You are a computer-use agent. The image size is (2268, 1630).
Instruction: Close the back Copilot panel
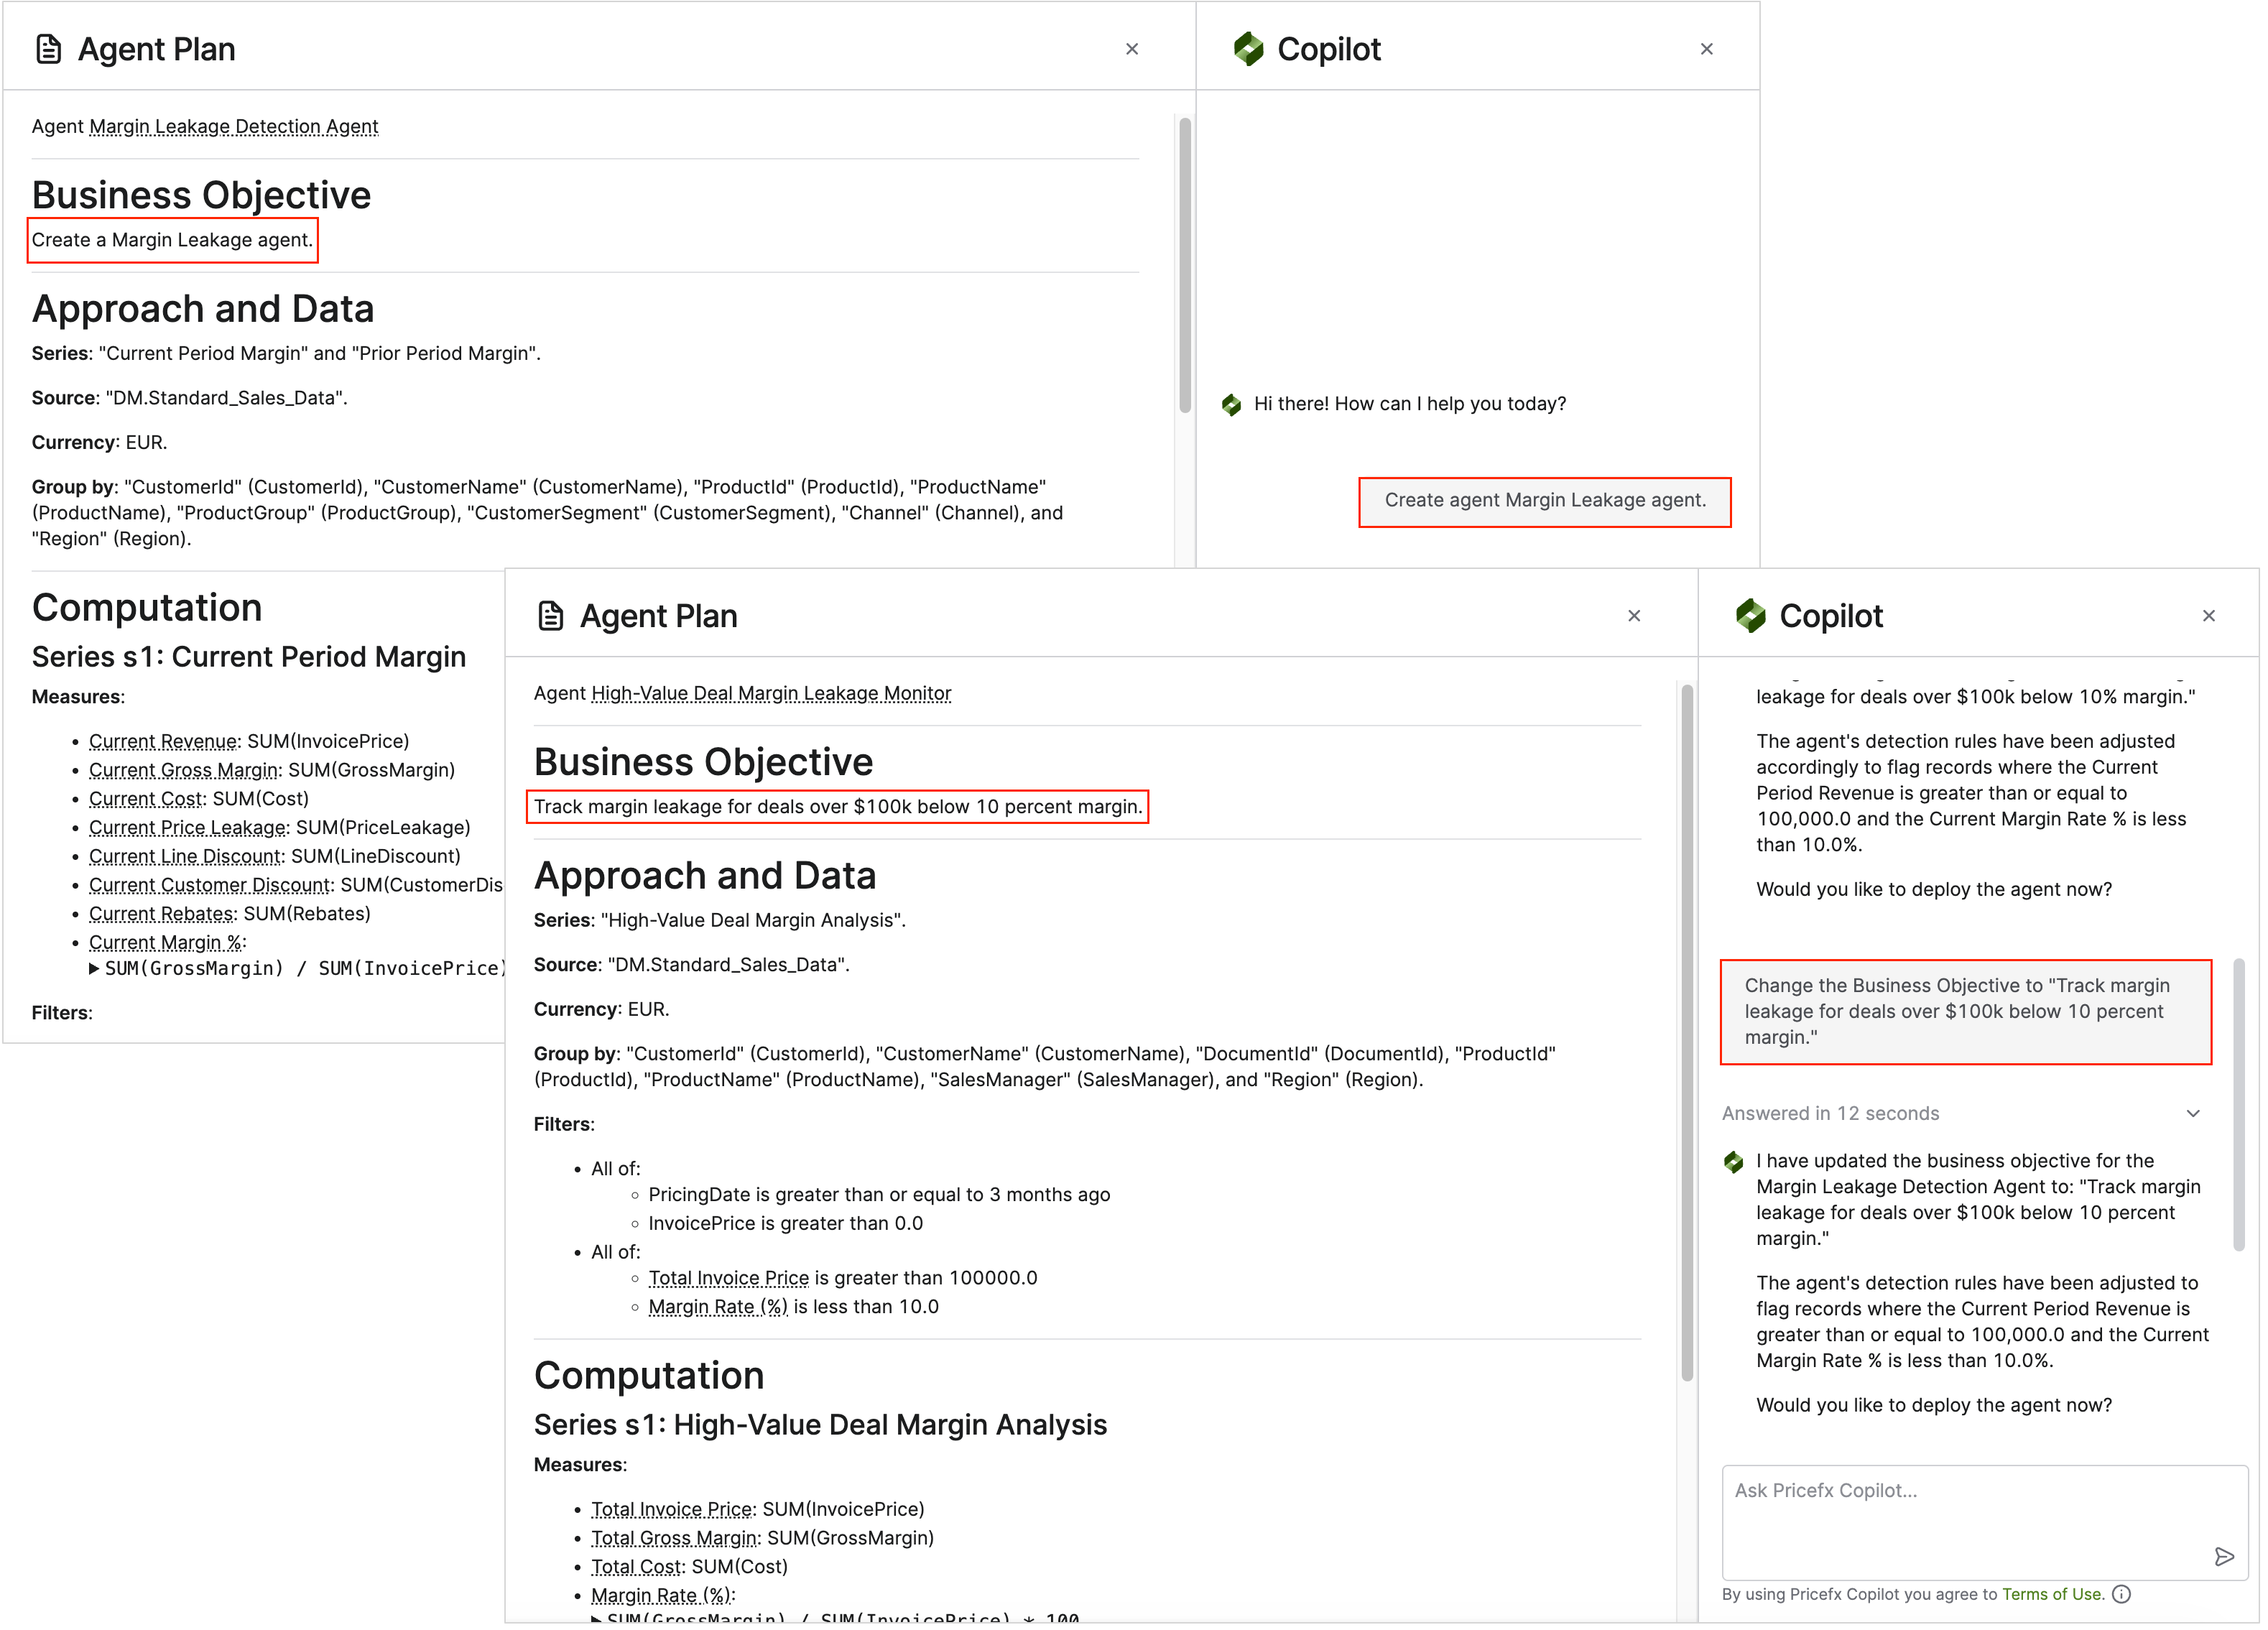click(x=1707, y=49)
